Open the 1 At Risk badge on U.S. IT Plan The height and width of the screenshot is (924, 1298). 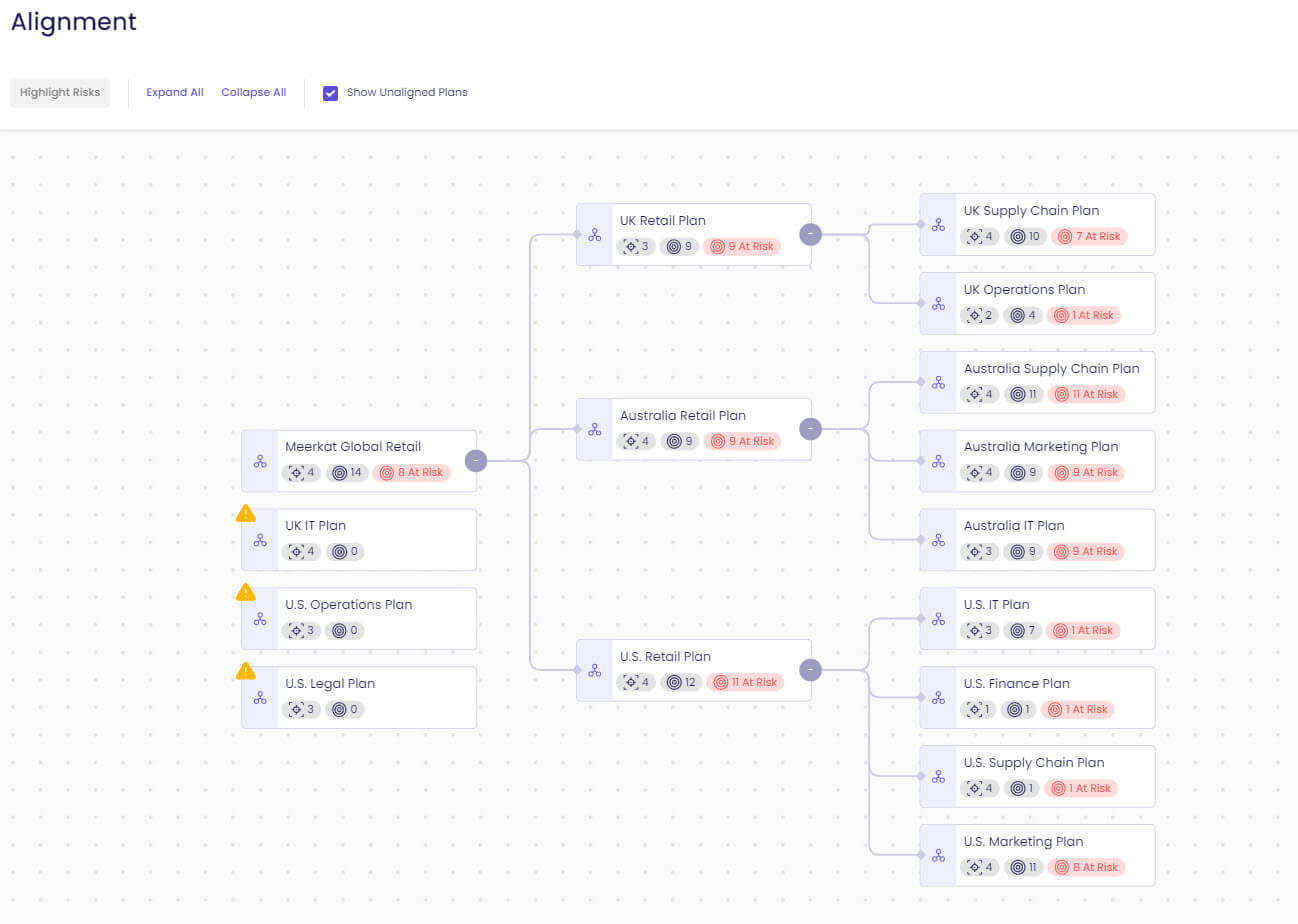tap(1084, 630)
